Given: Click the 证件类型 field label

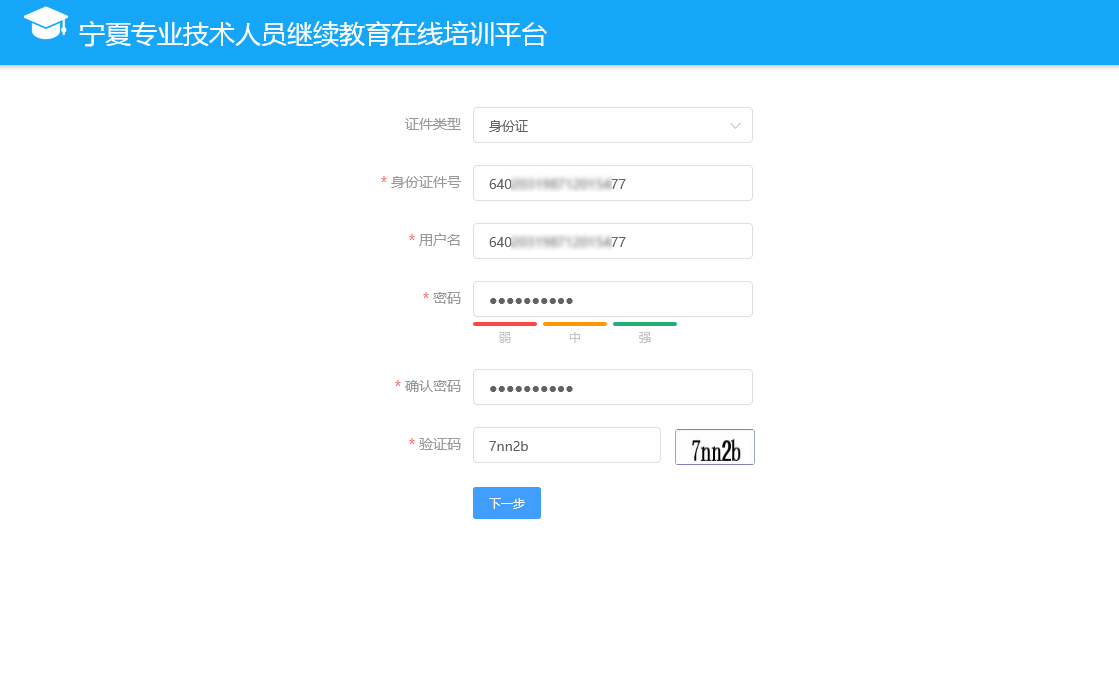Looking at the screenshot, I should pos(432,124).
